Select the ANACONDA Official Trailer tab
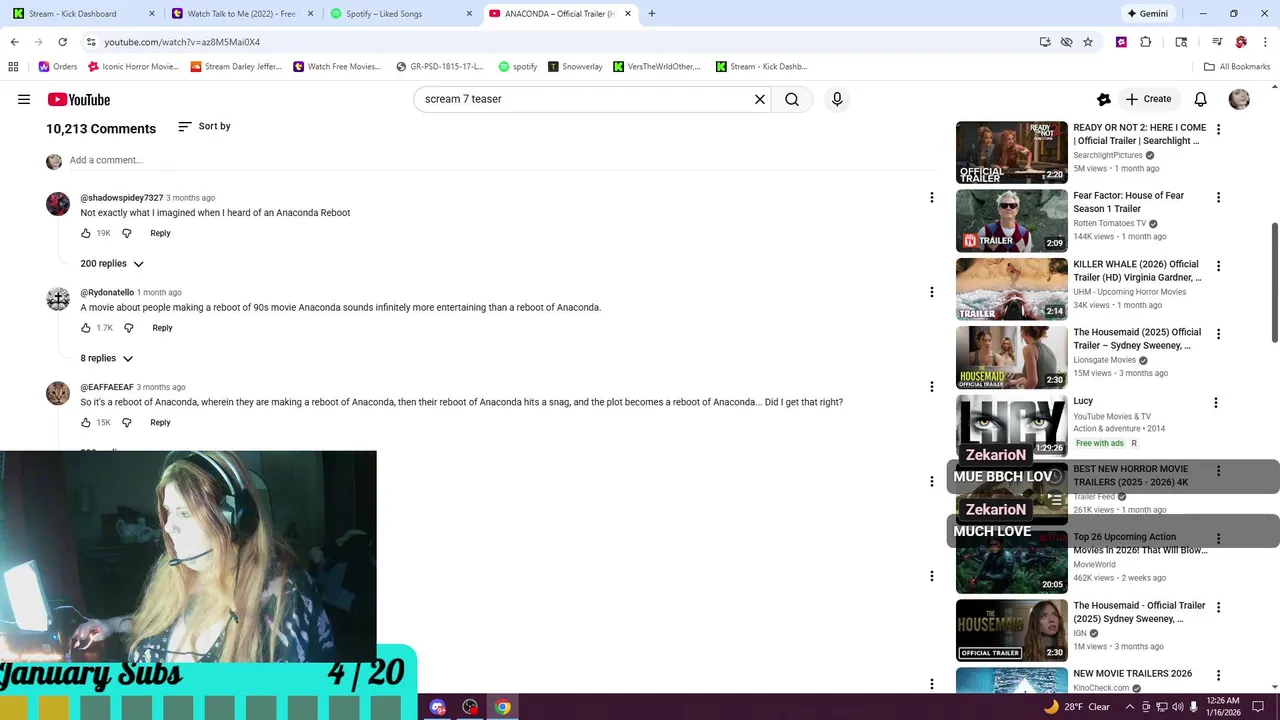The image size is (1280, 720). 560,14
